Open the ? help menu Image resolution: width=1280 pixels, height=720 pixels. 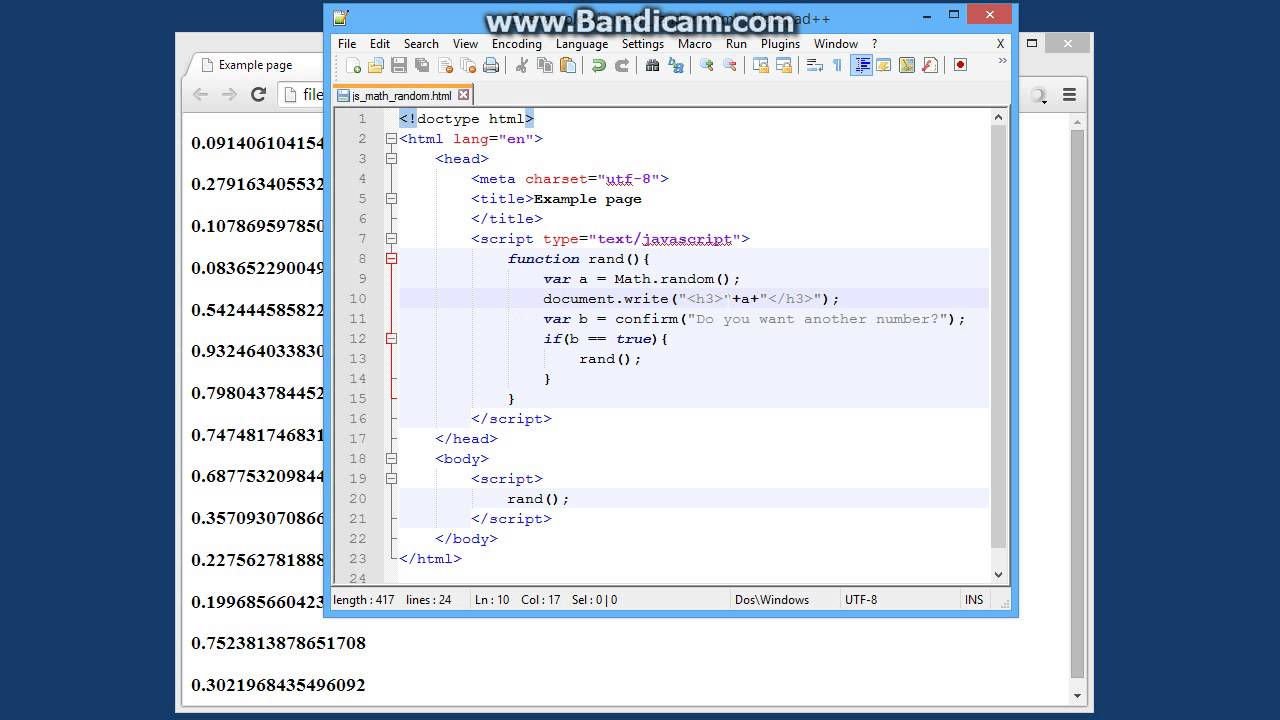click(x=874, y=44)
